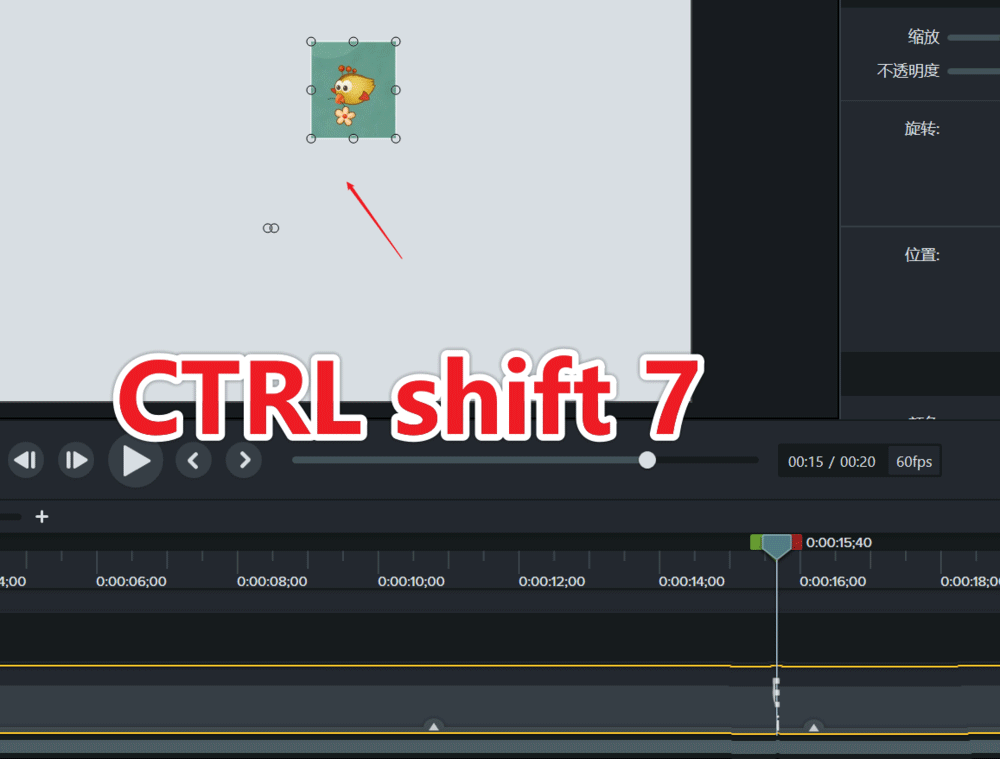Click the red out-point handle on playhead

click(797, 542)
